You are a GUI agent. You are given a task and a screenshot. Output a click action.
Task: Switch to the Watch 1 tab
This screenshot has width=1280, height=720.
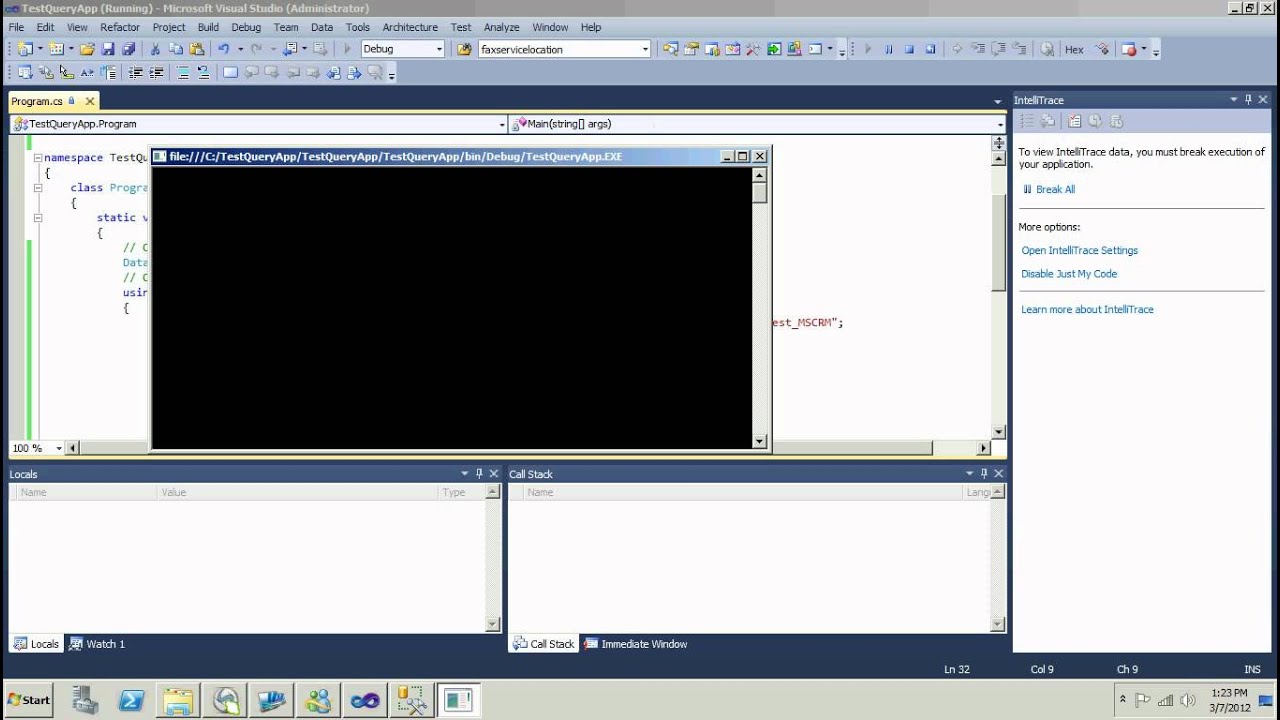[97, 644]
